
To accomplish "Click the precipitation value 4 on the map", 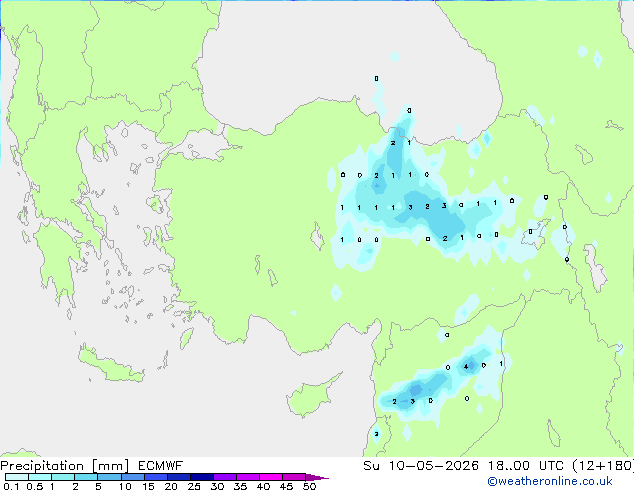I will [466, 366].
